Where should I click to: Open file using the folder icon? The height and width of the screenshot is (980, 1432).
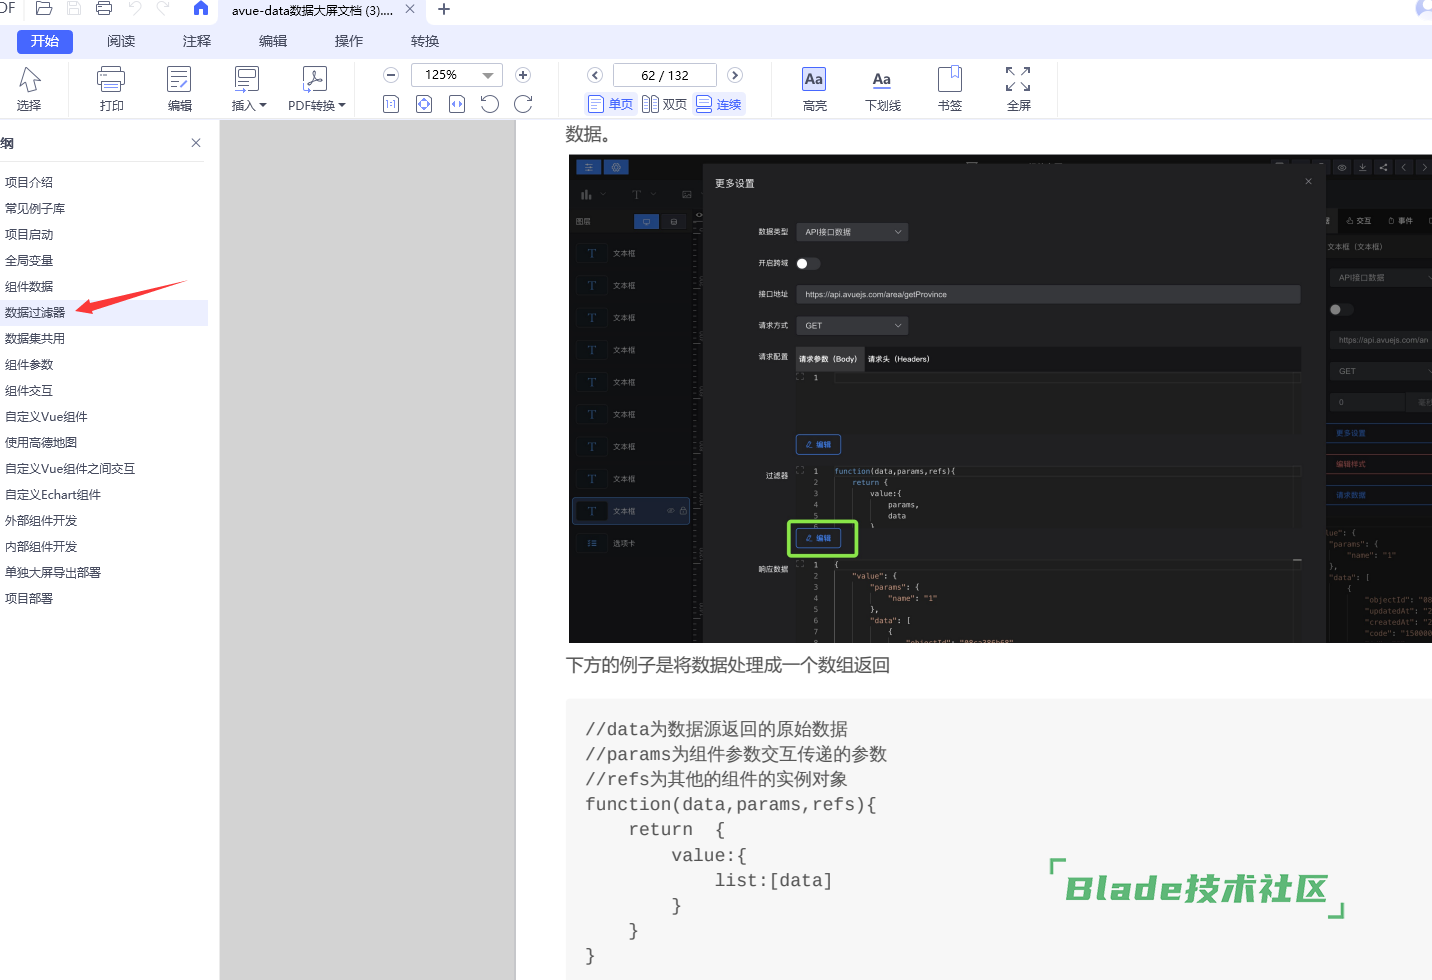[44, 9]
